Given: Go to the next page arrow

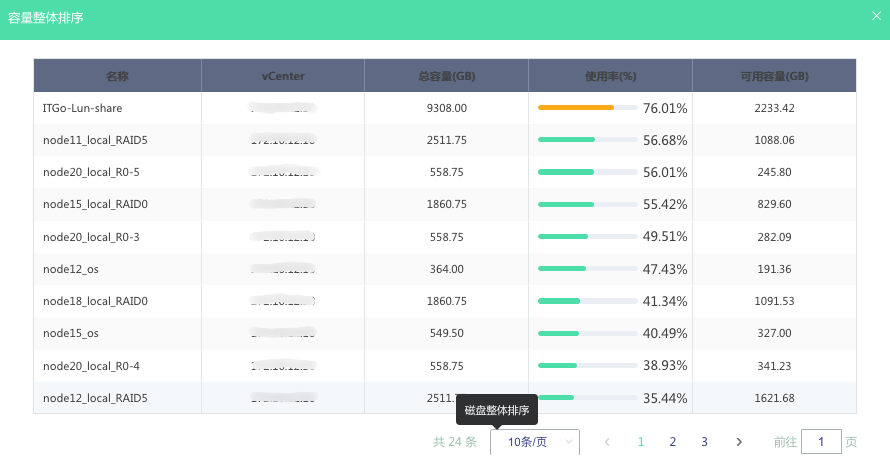Looking at the screenshot, I should tap(739, 442).
